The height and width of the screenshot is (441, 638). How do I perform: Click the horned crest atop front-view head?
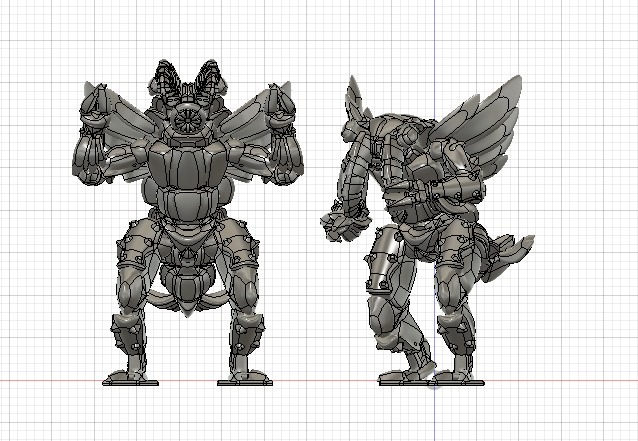tap(187, 80)
